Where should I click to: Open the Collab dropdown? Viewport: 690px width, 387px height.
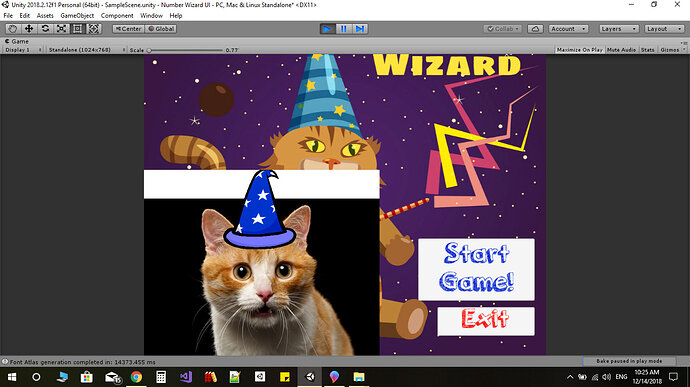tap(503, 29)
